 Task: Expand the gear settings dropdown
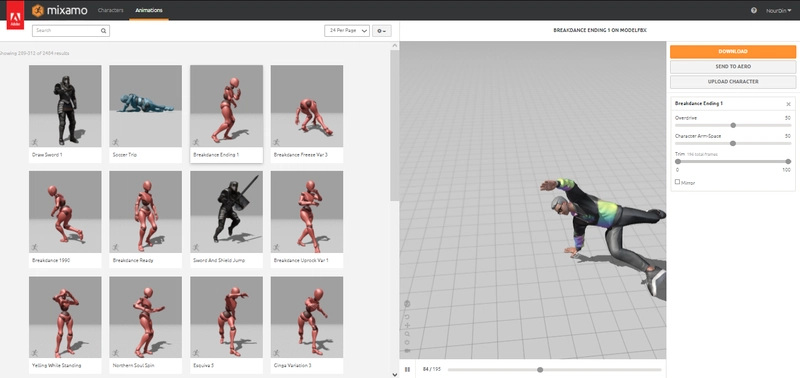pyautogui.click(x=382, y=31)
